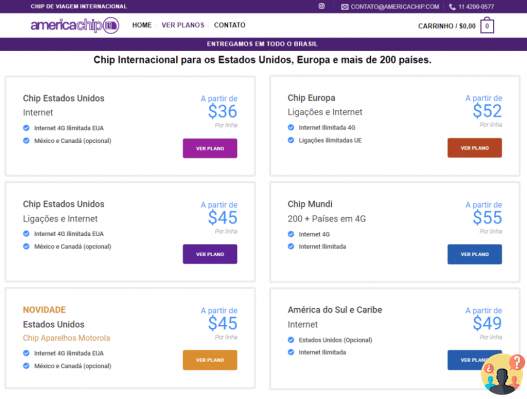527x399 pixels.
Task: Open VER PLANOS menu item
Action: pos(183,25)
